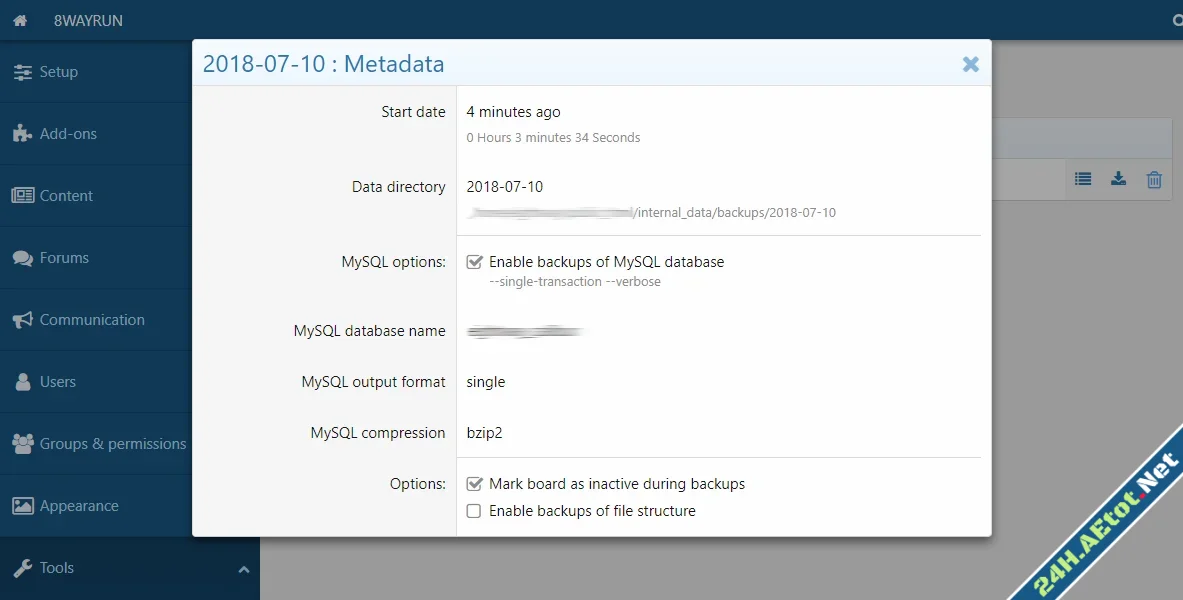Select the Setup sliders icon in sidebar
The width and height of the screenshot is (1183, 600).
pyautogui.click(x=24, y=71)
